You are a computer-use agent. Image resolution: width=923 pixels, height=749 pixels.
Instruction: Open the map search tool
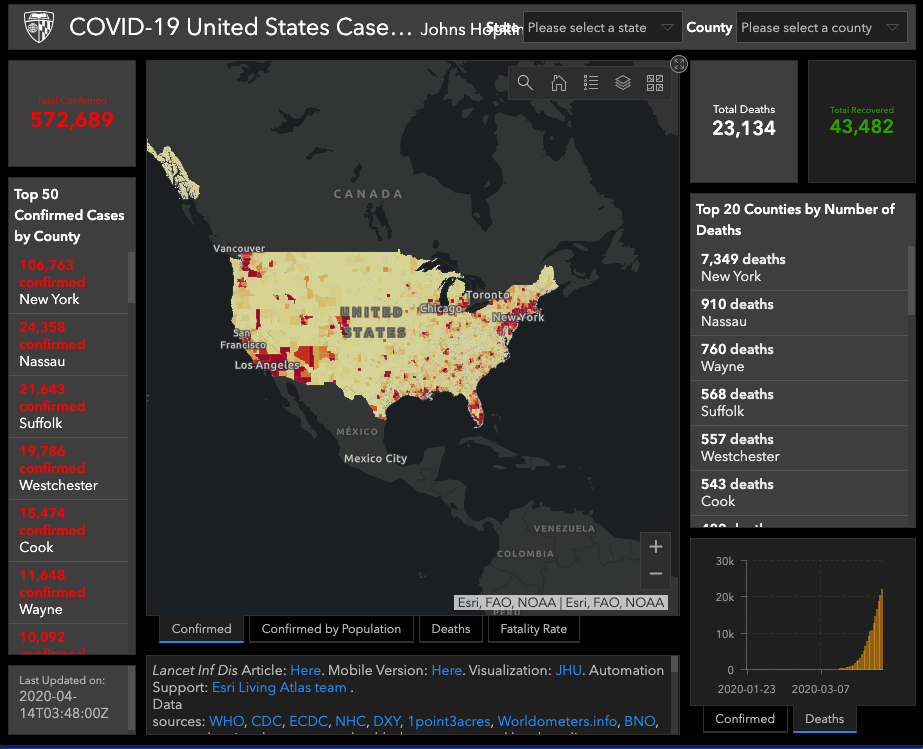pos(525,83)
